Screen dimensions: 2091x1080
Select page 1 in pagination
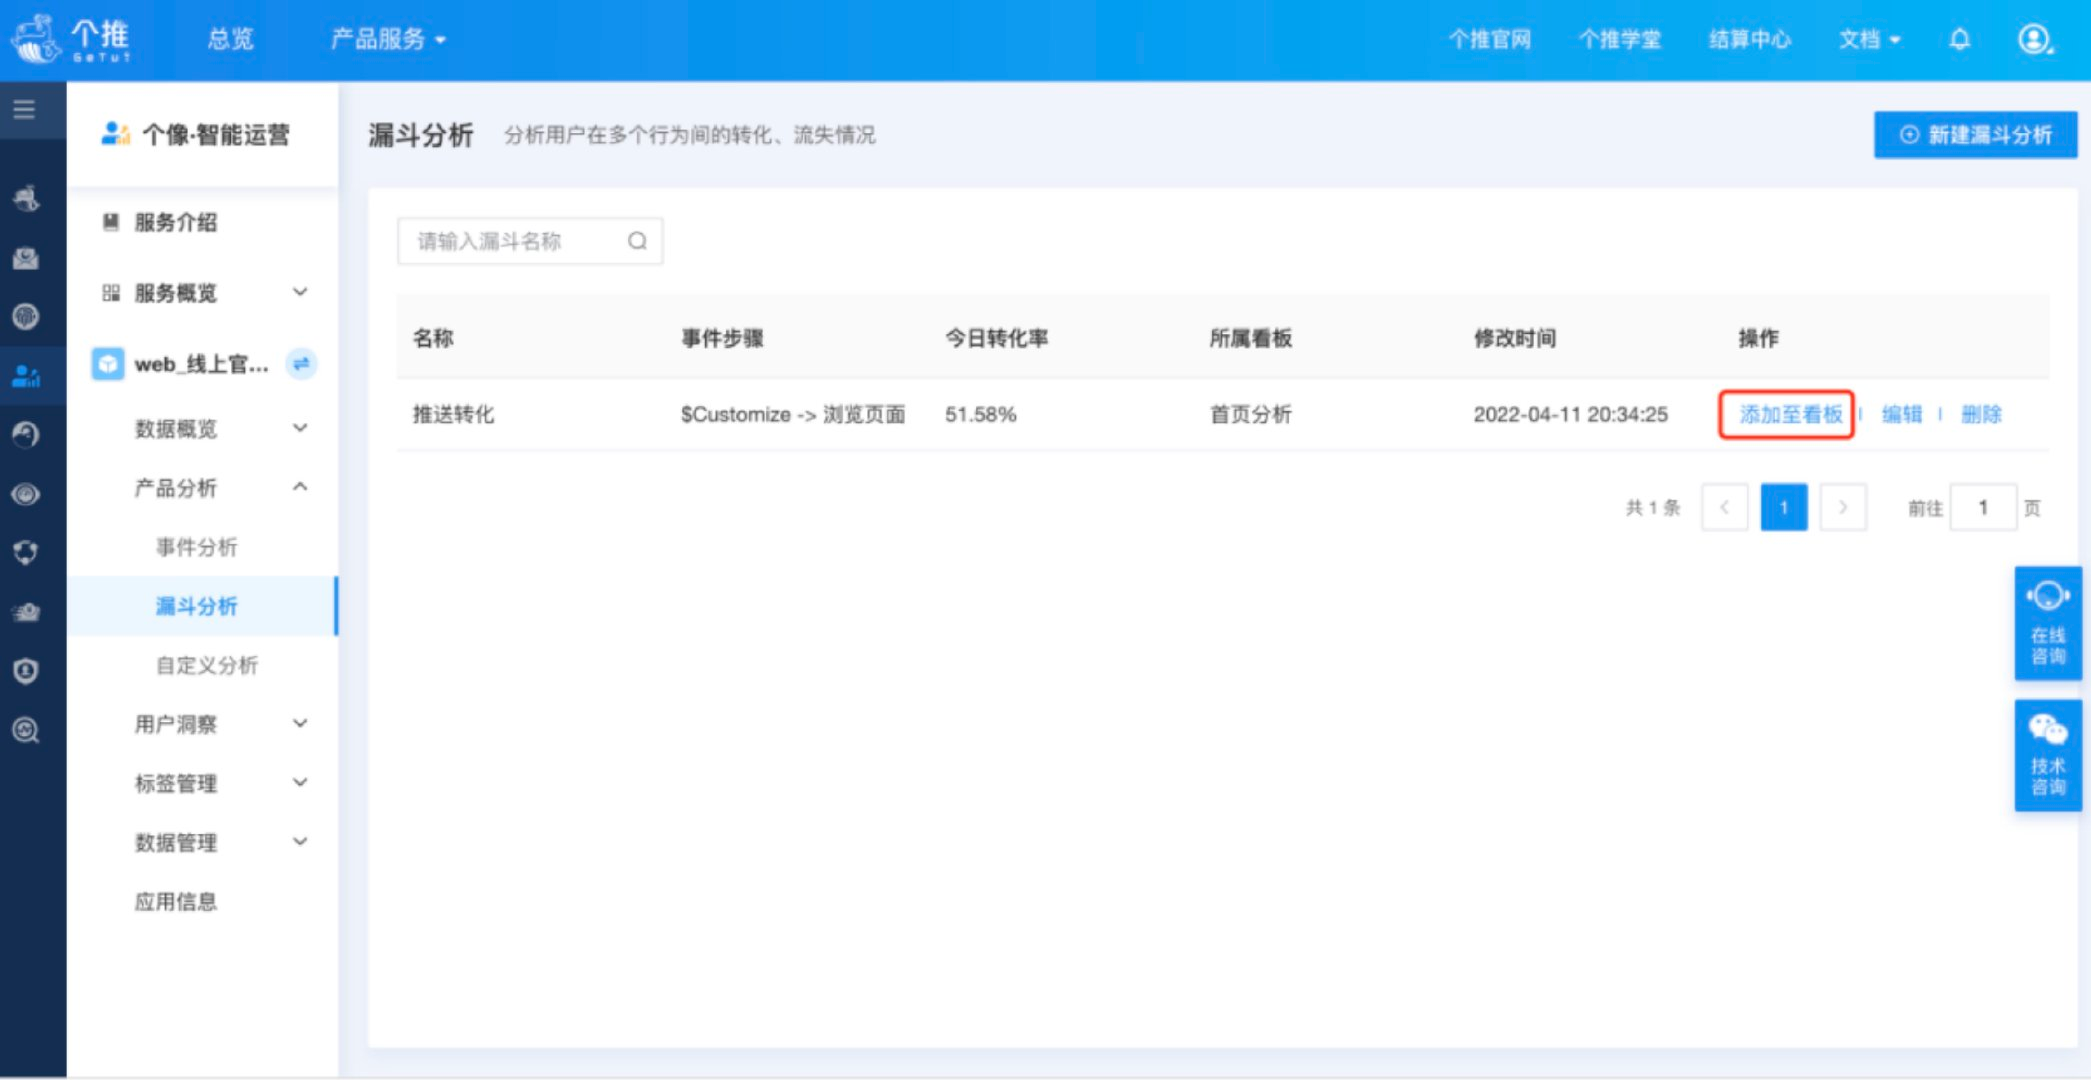pyautogui.click(x=1783, y=507)
